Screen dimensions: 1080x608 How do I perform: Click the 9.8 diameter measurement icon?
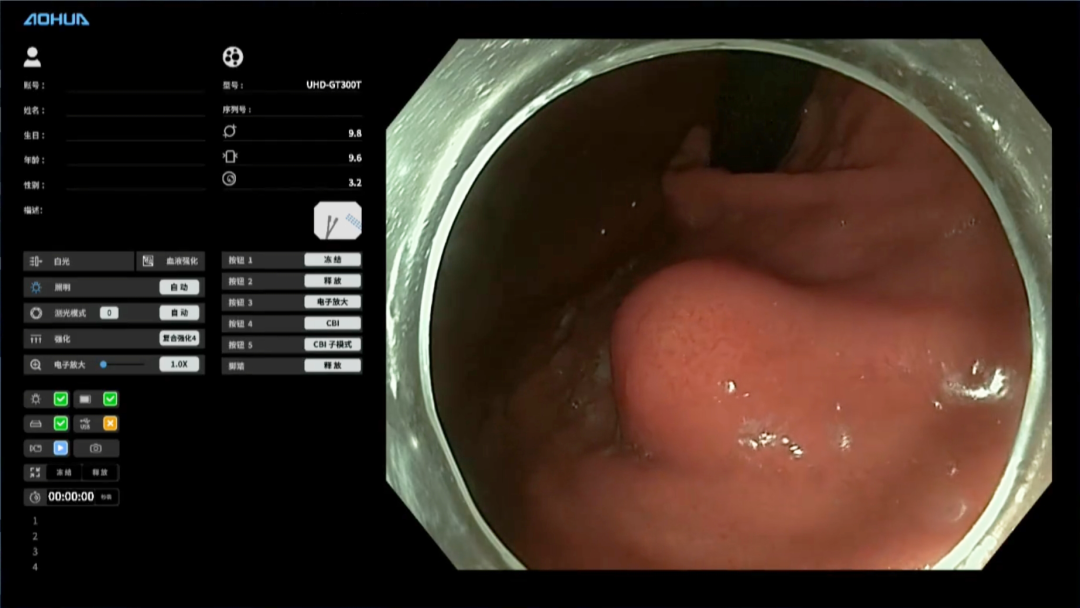coord(229,131)
